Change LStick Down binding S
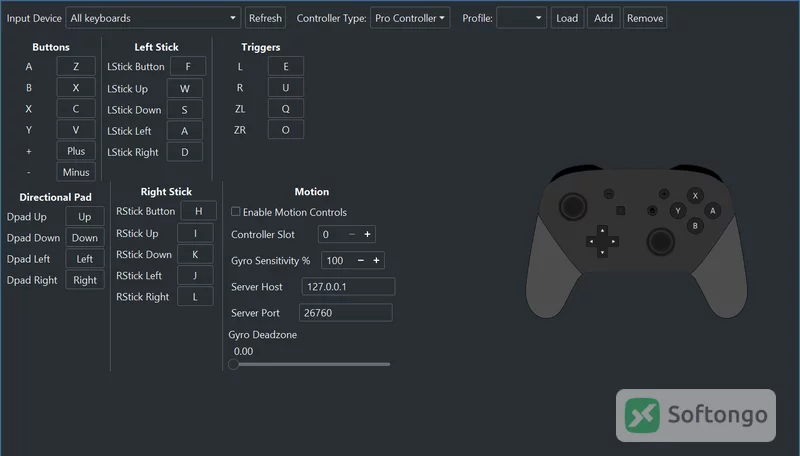Viewport: 800px width, 456px height. [x=185, y=110]
